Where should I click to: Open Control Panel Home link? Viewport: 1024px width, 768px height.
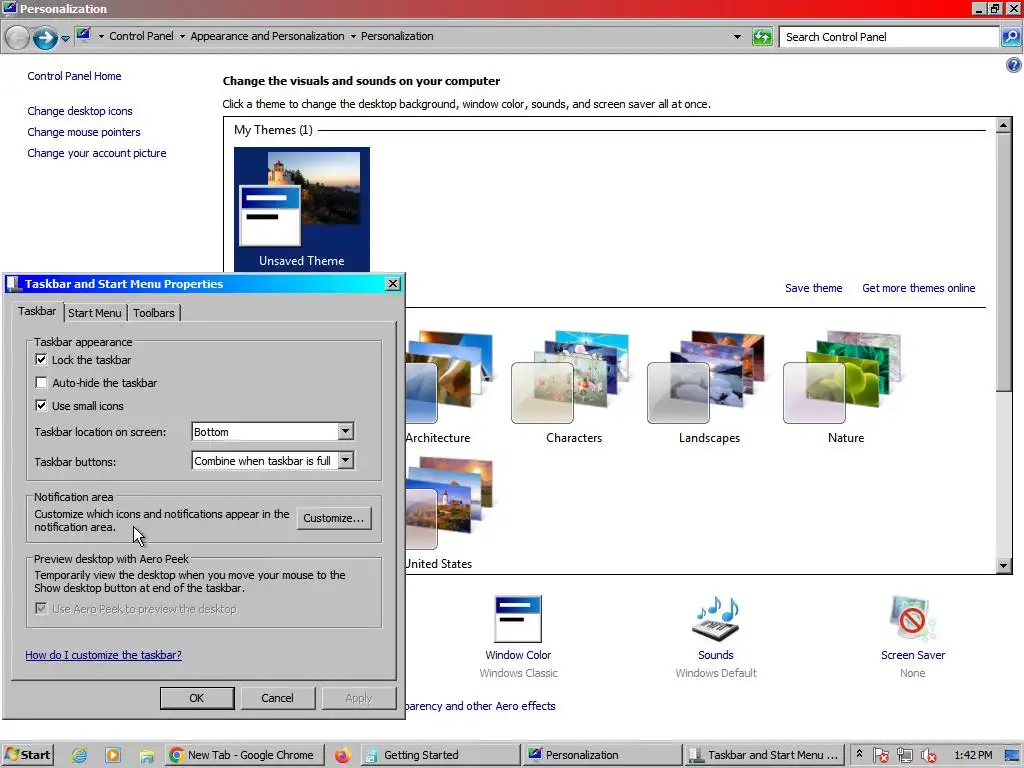pos(74,76)
